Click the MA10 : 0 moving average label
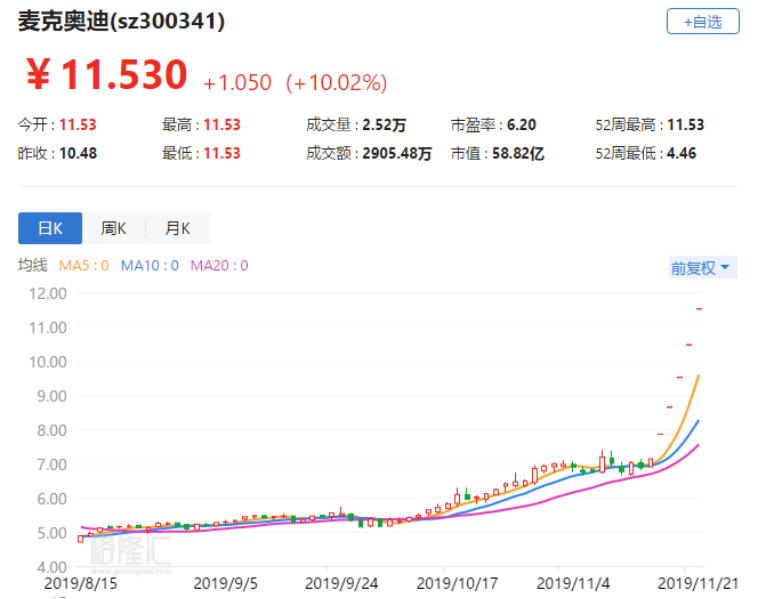Image resolution: width=775 pixels, height=599 pixels. (149, 265)
